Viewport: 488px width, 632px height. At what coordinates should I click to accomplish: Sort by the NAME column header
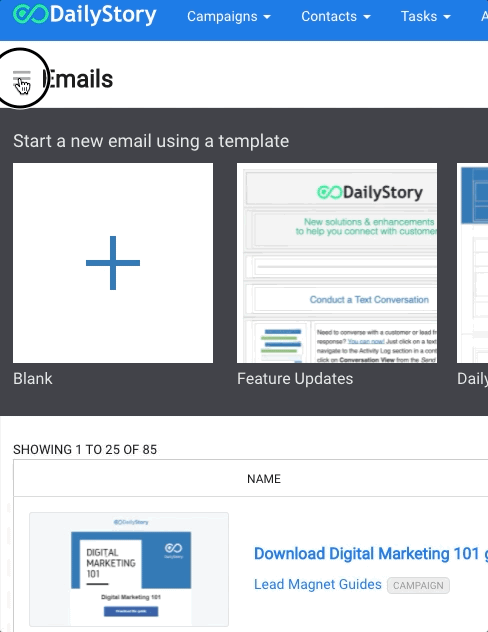264,479
